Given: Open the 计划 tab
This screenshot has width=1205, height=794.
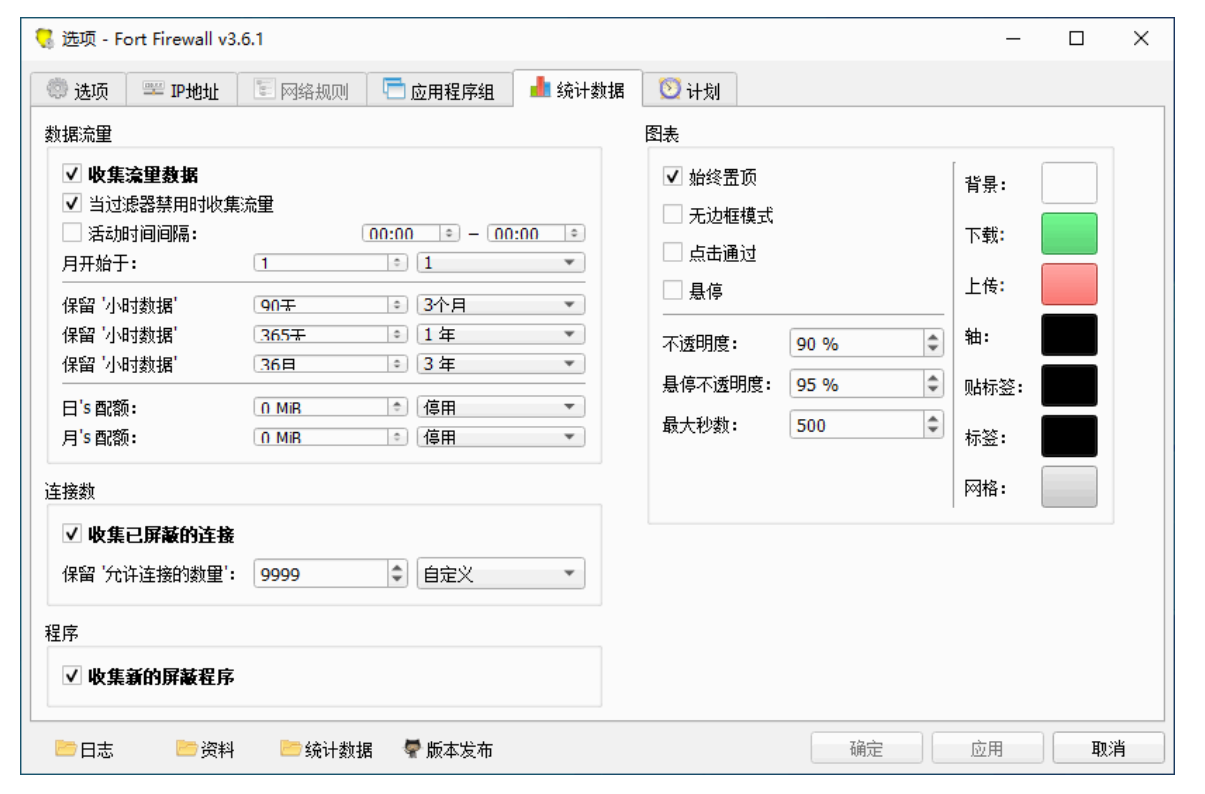Looking at the screenshot, I should 689,90.
